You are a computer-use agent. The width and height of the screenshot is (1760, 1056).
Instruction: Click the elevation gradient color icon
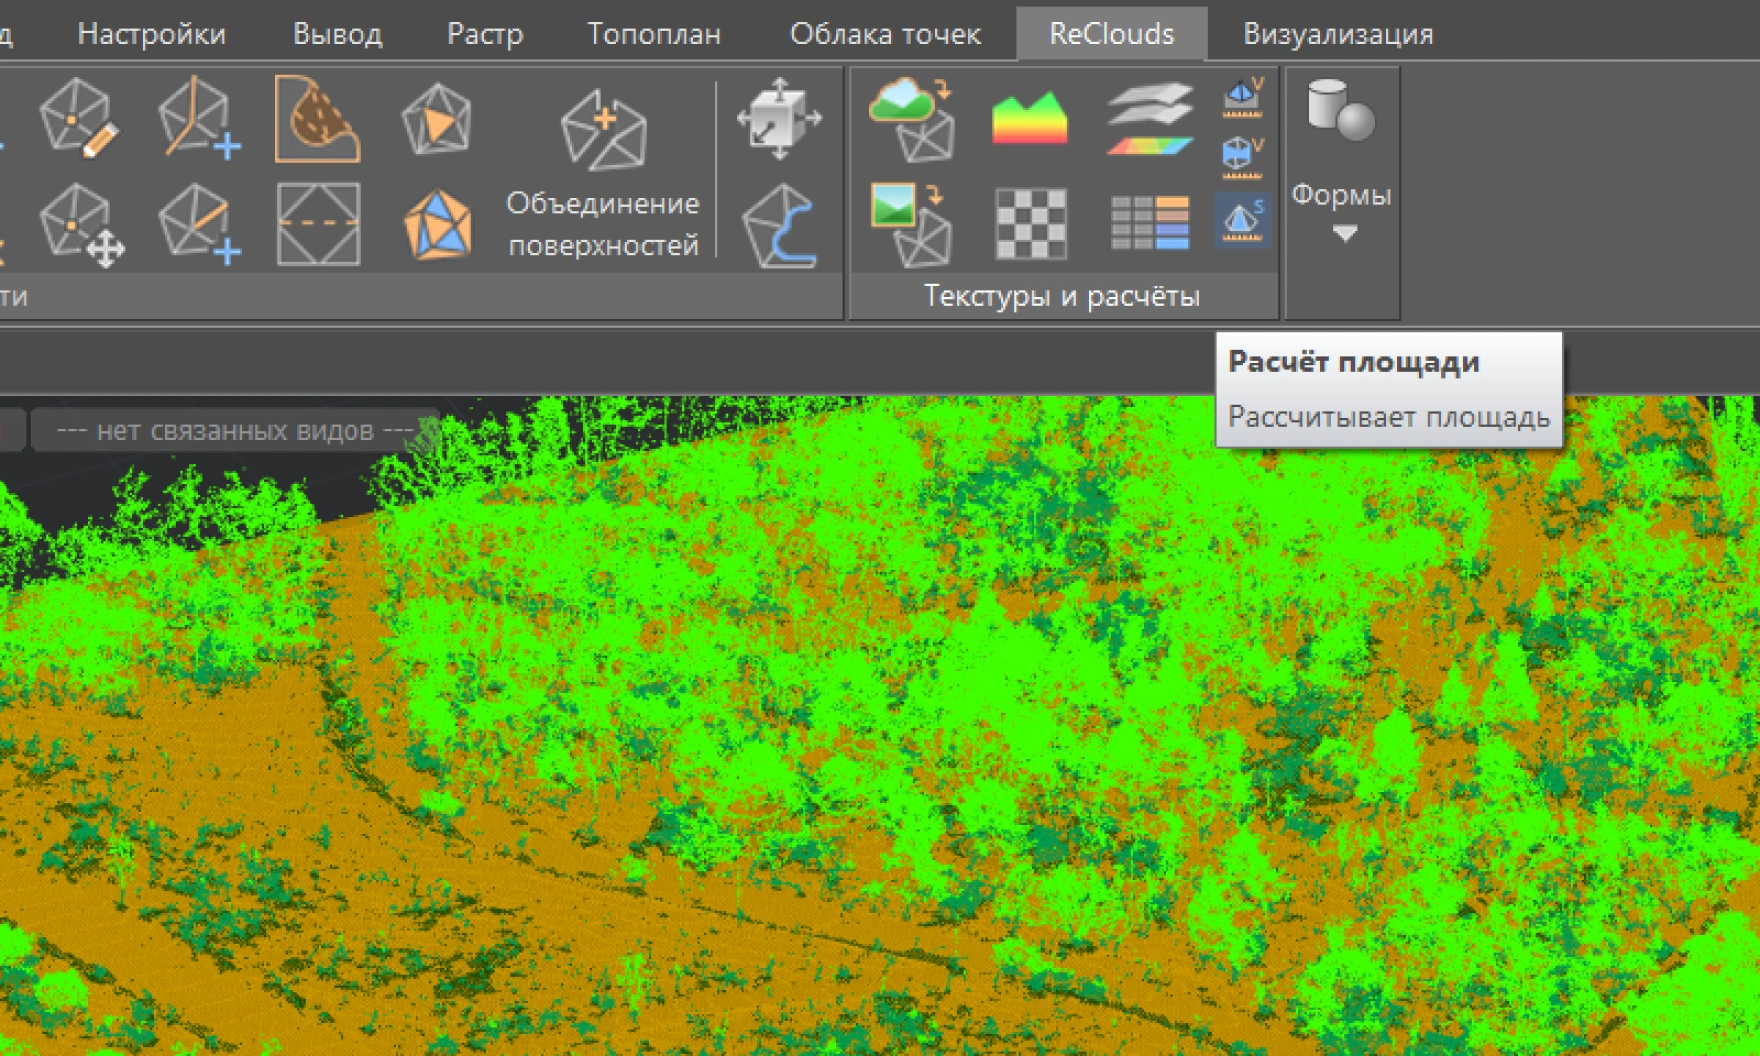point(1030,119)
